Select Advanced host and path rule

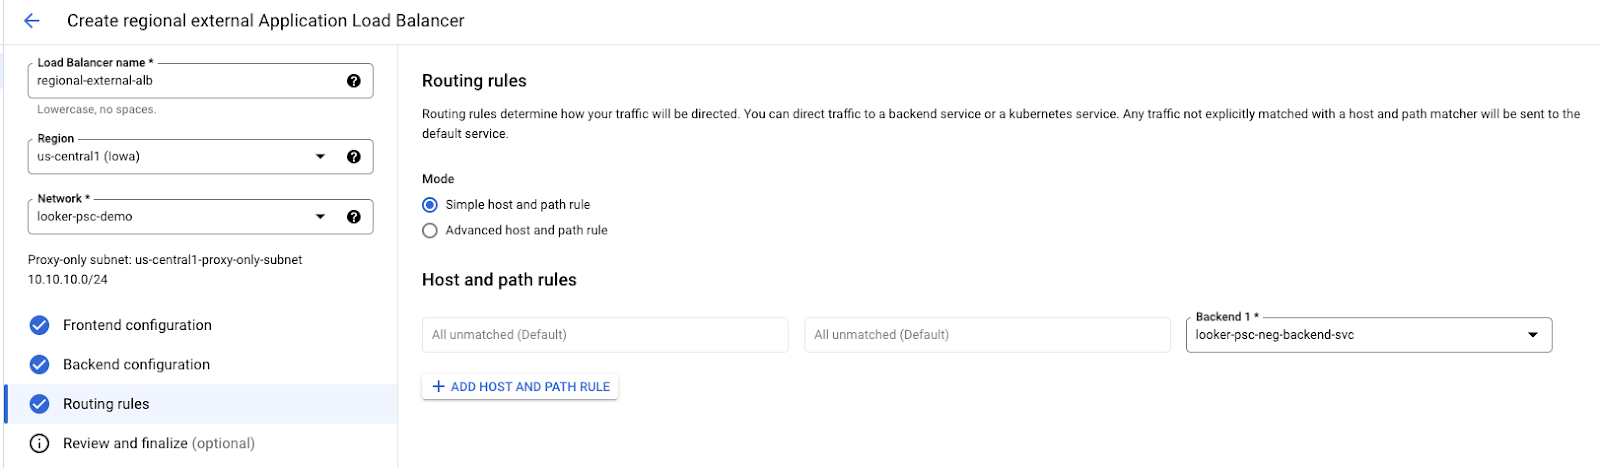click(430, 231)
